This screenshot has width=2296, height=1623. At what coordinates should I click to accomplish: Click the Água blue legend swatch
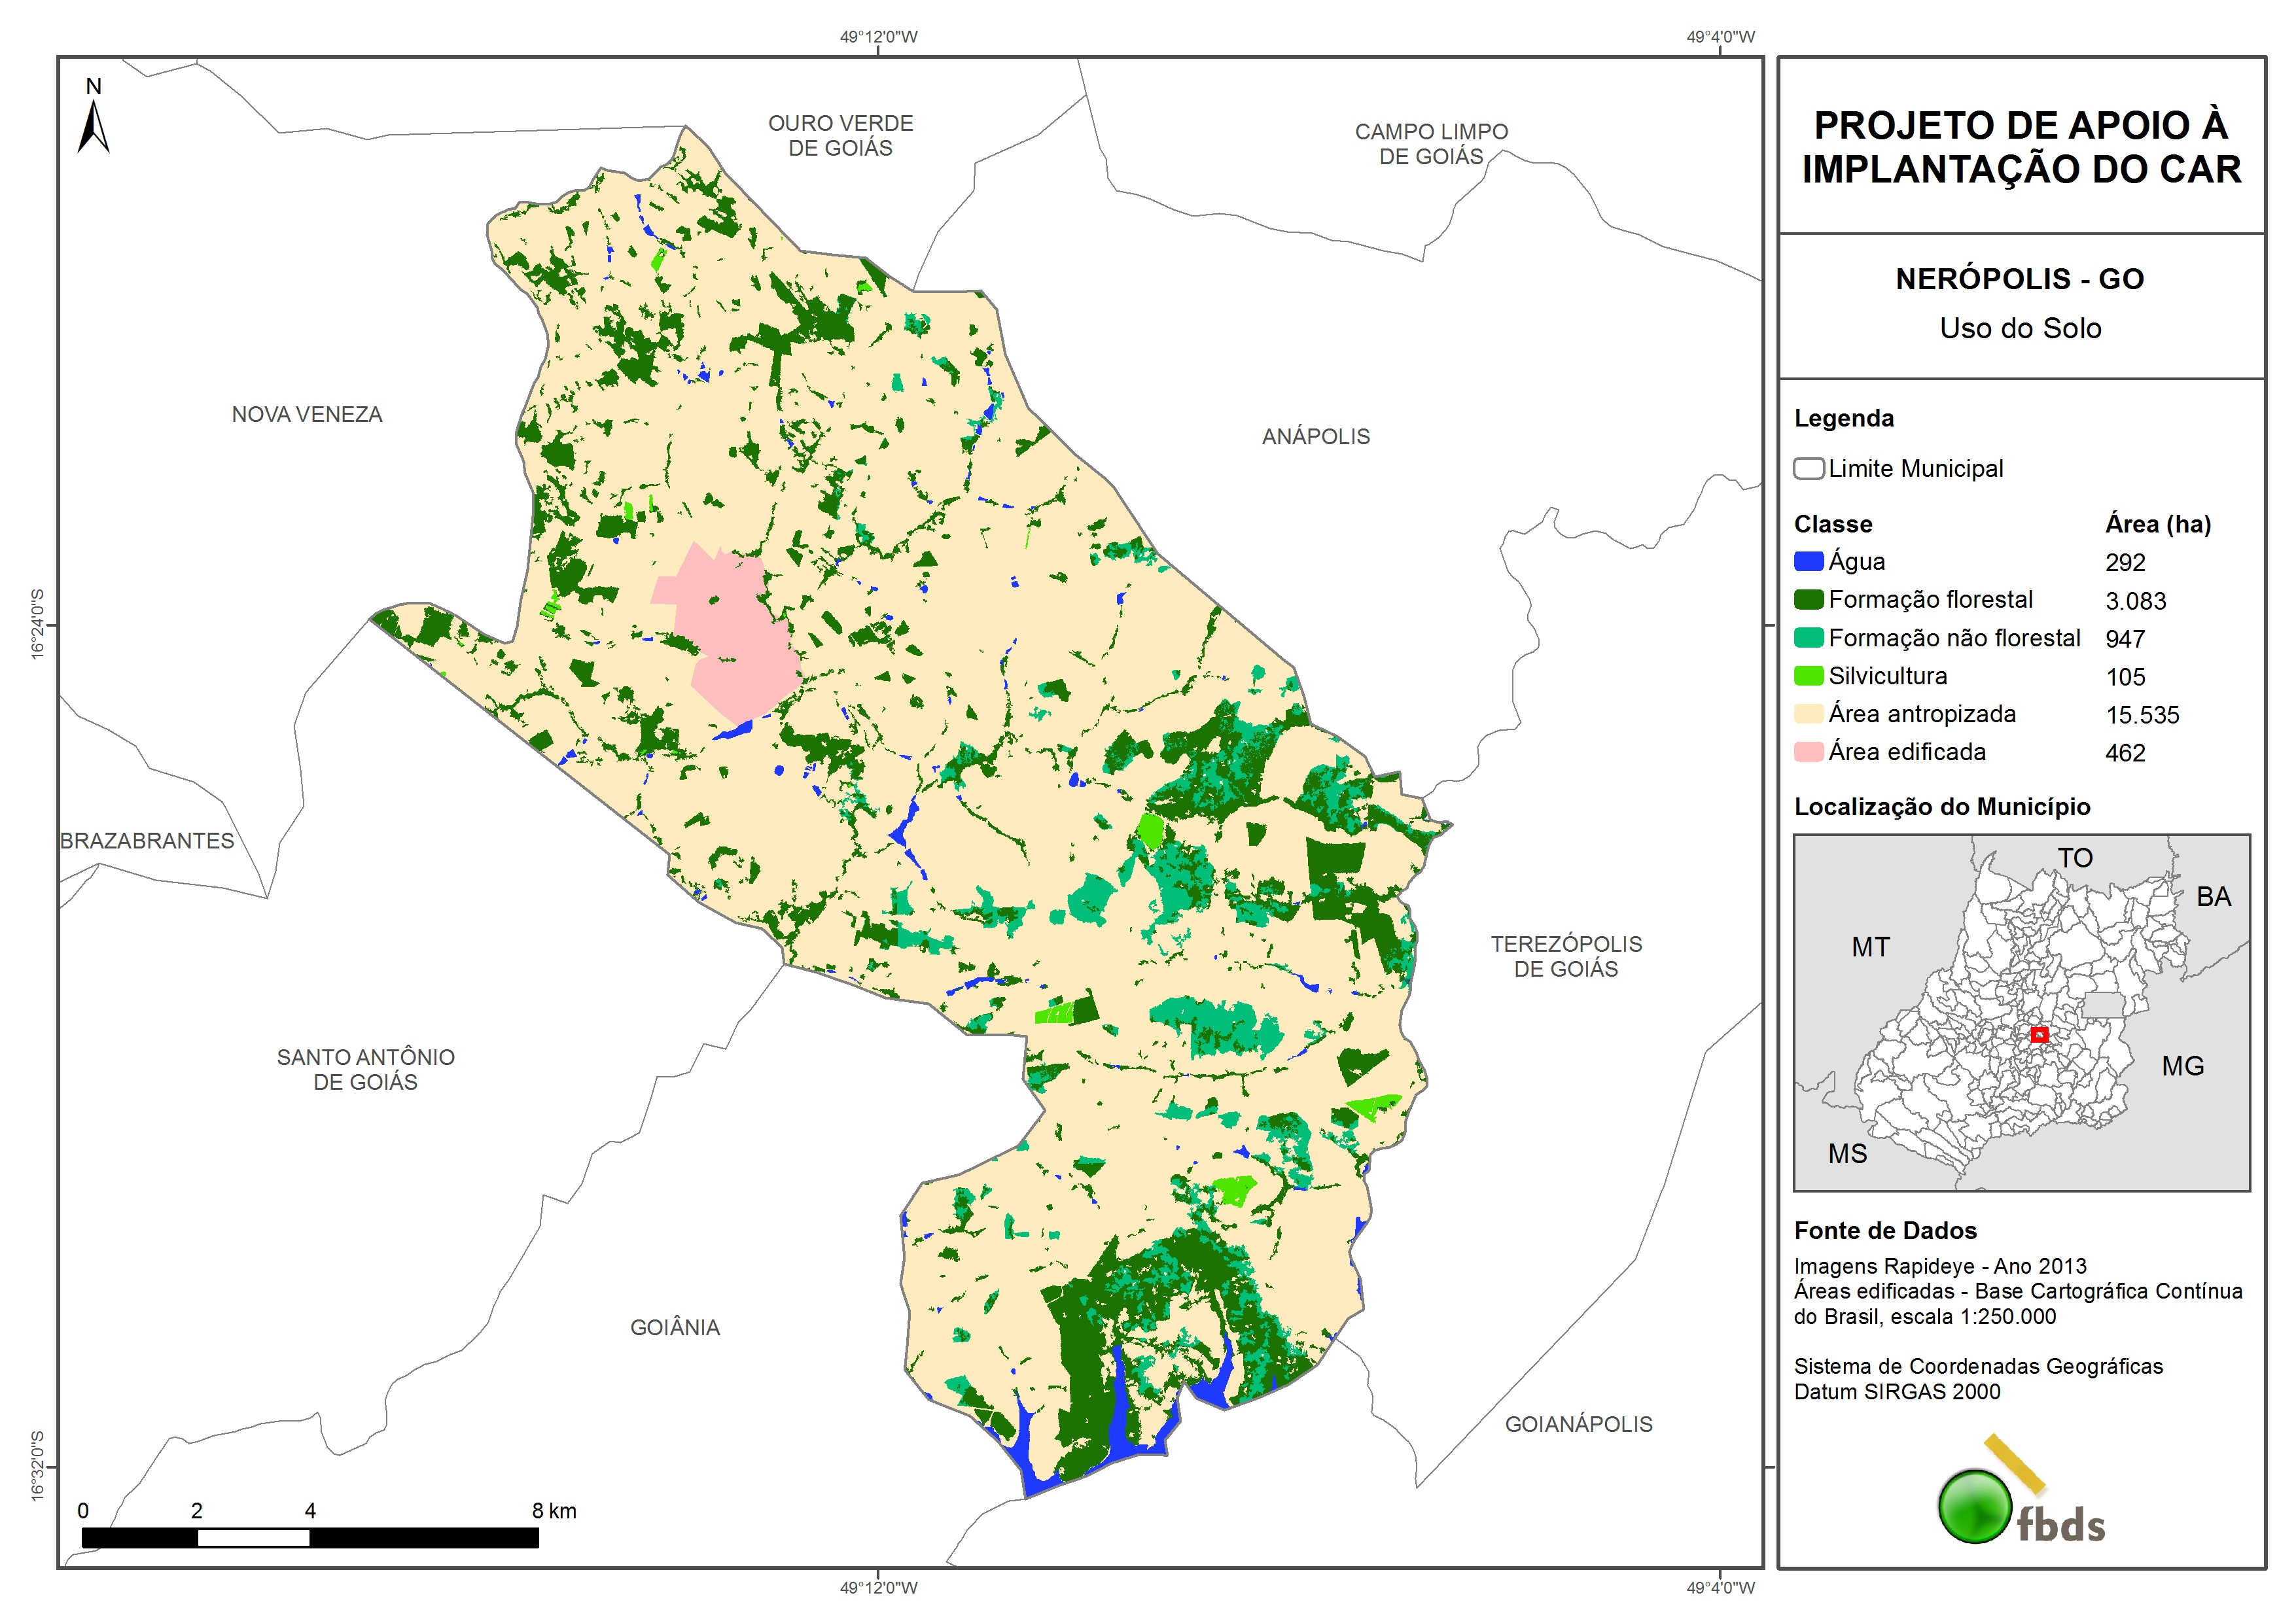[1808, 561]
